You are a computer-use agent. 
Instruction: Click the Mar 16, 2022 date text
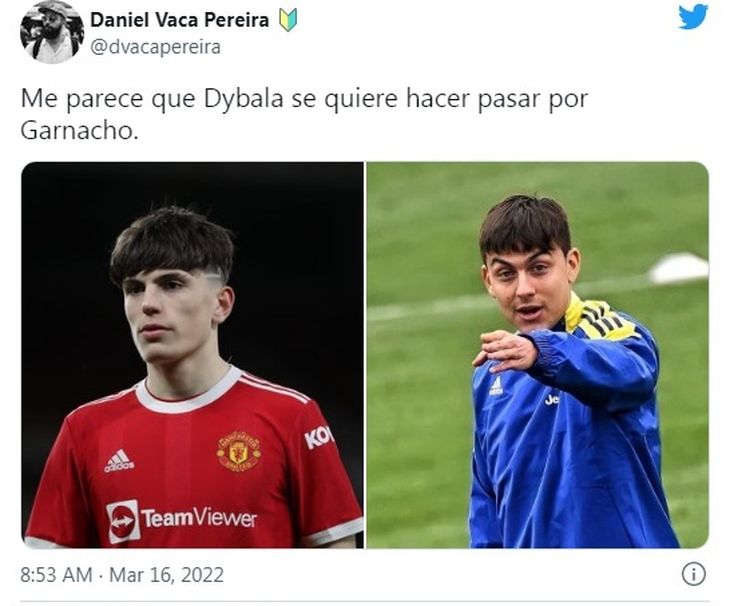click(166, 575)
